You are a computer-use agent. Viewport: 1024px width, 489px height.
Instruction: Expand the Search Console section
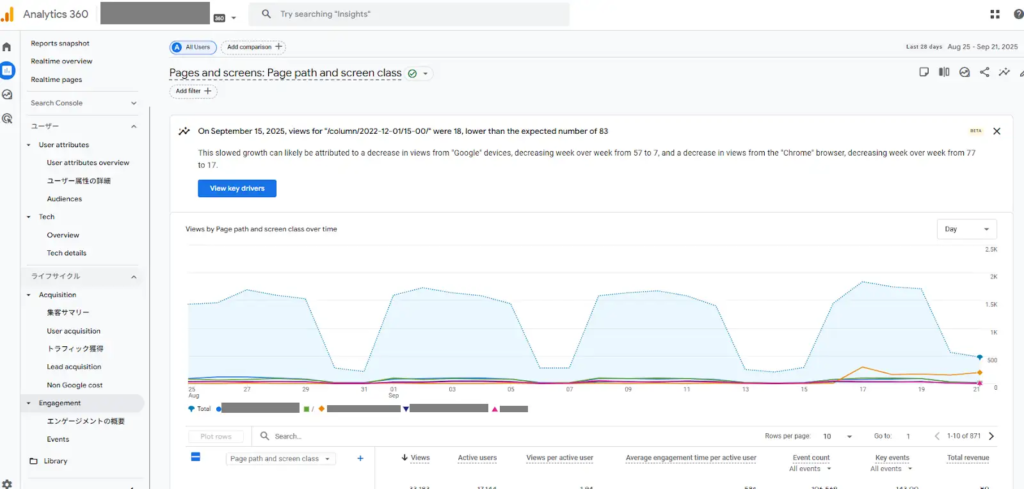(x=133, y=103)
